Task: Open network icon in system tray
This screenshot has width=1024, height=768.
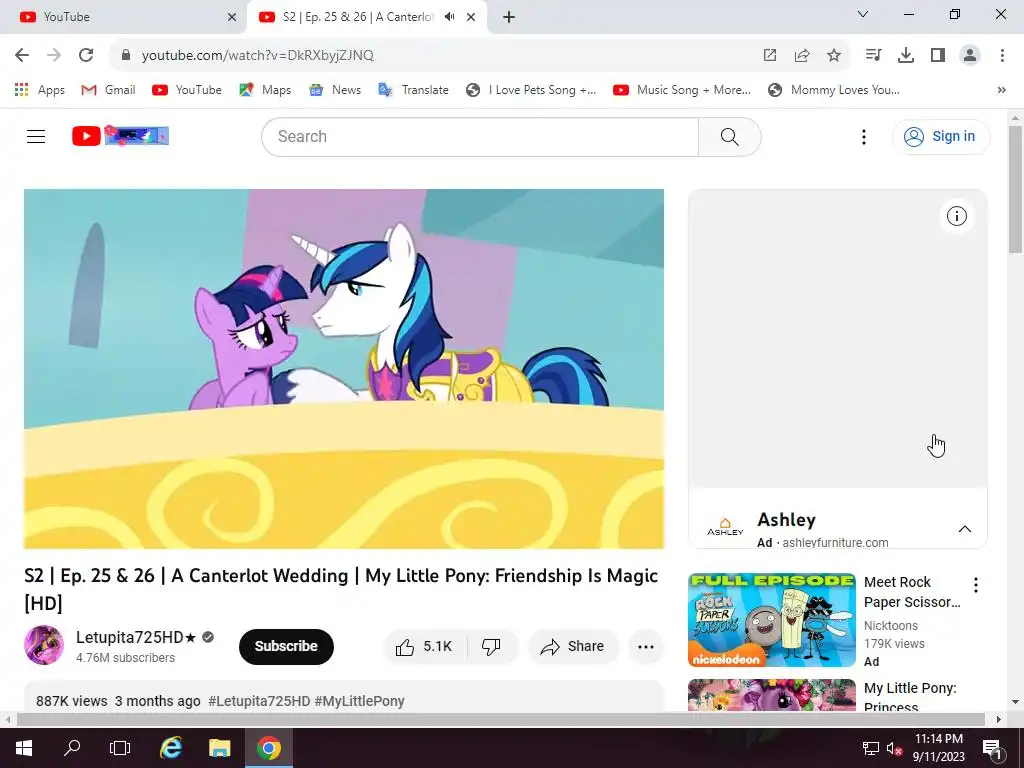Action: (871, 748)
